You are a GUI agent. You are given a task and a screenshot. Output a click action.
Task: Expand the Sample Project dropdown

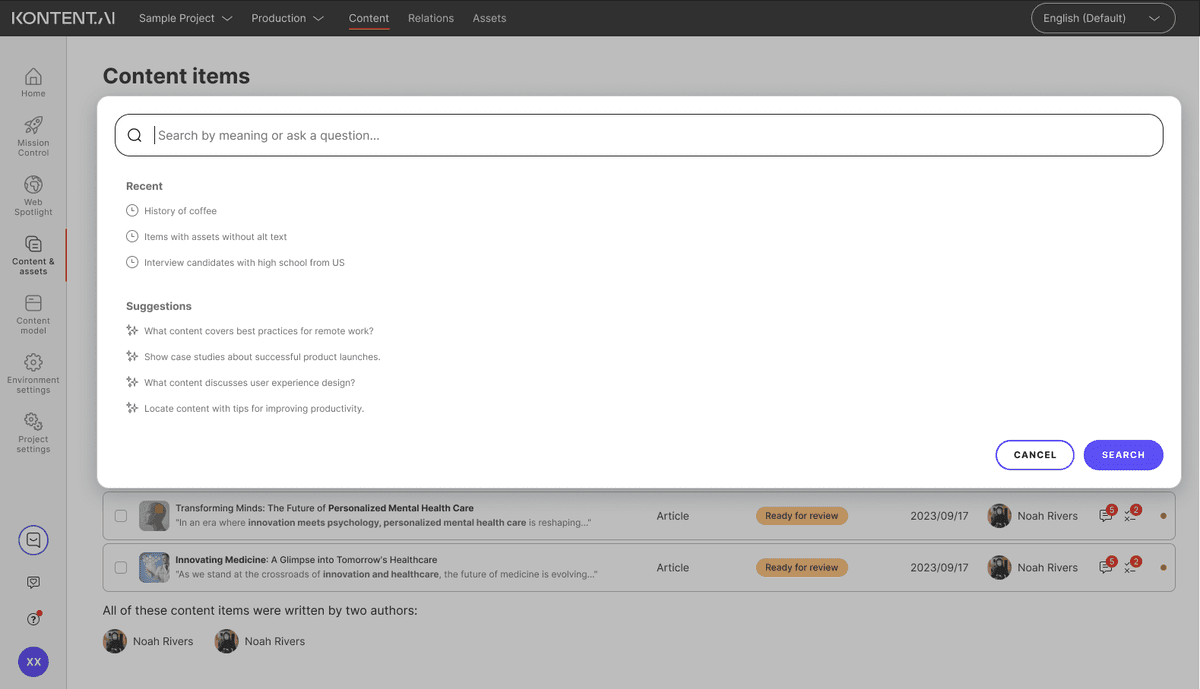(185, 18)
